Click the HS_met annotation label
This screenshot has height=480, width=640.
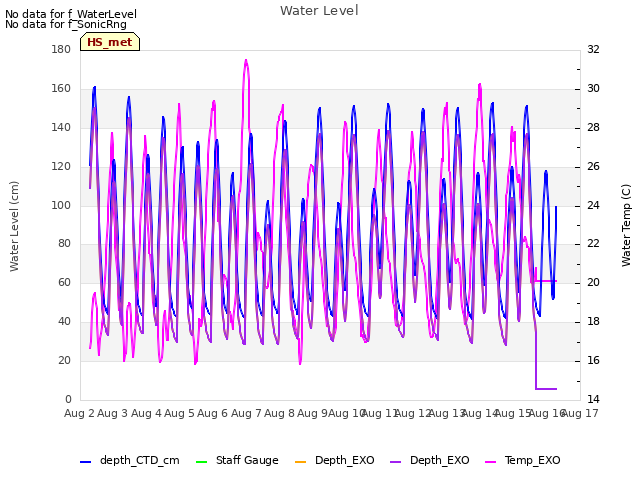point(110,42)
